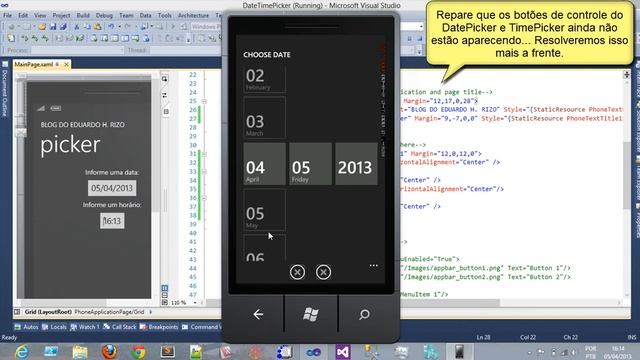
Task: Click the 'Informe um horário:' label
Action: pyautogui.click(x=112, y=205)
